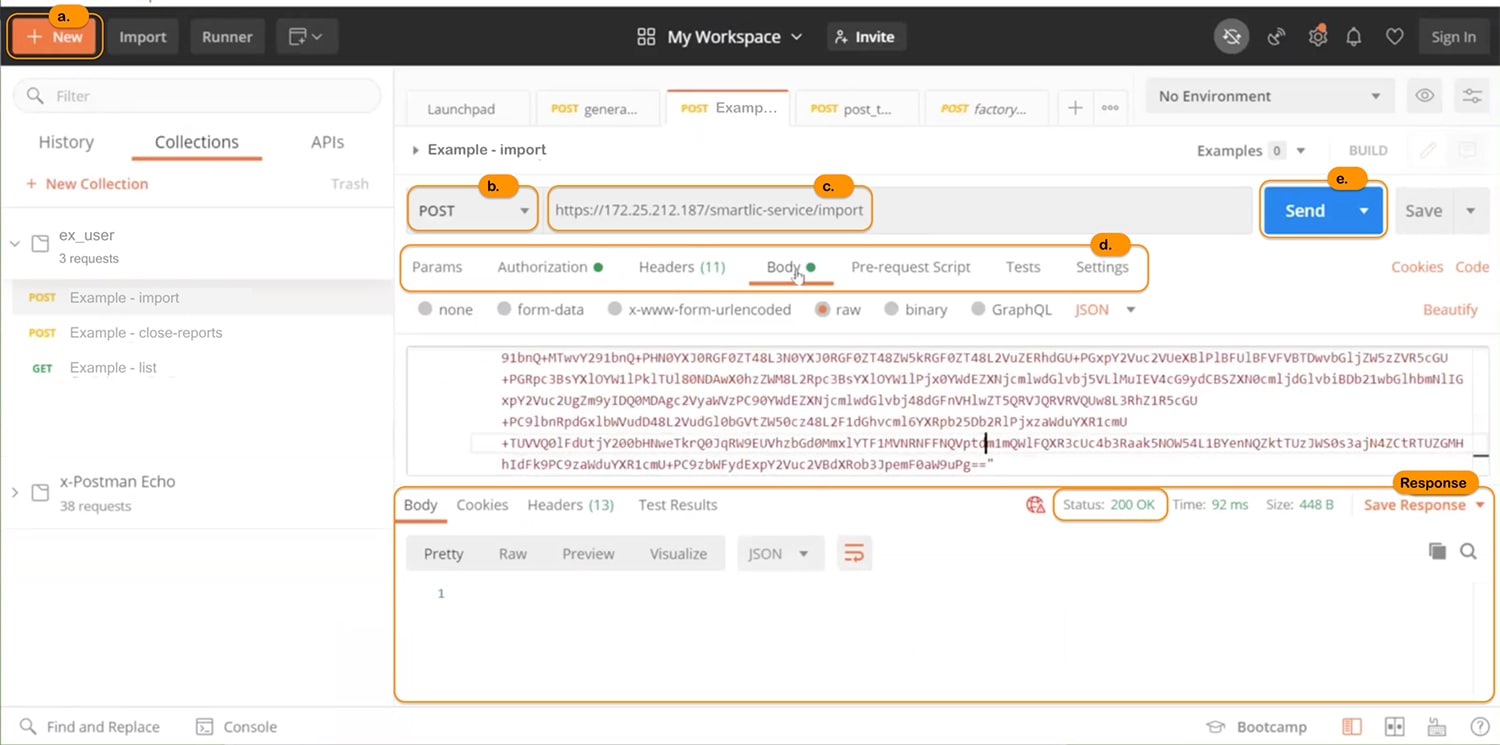Click the ex_user collection folder icon
1500x745 pixels.
[40, 244]
